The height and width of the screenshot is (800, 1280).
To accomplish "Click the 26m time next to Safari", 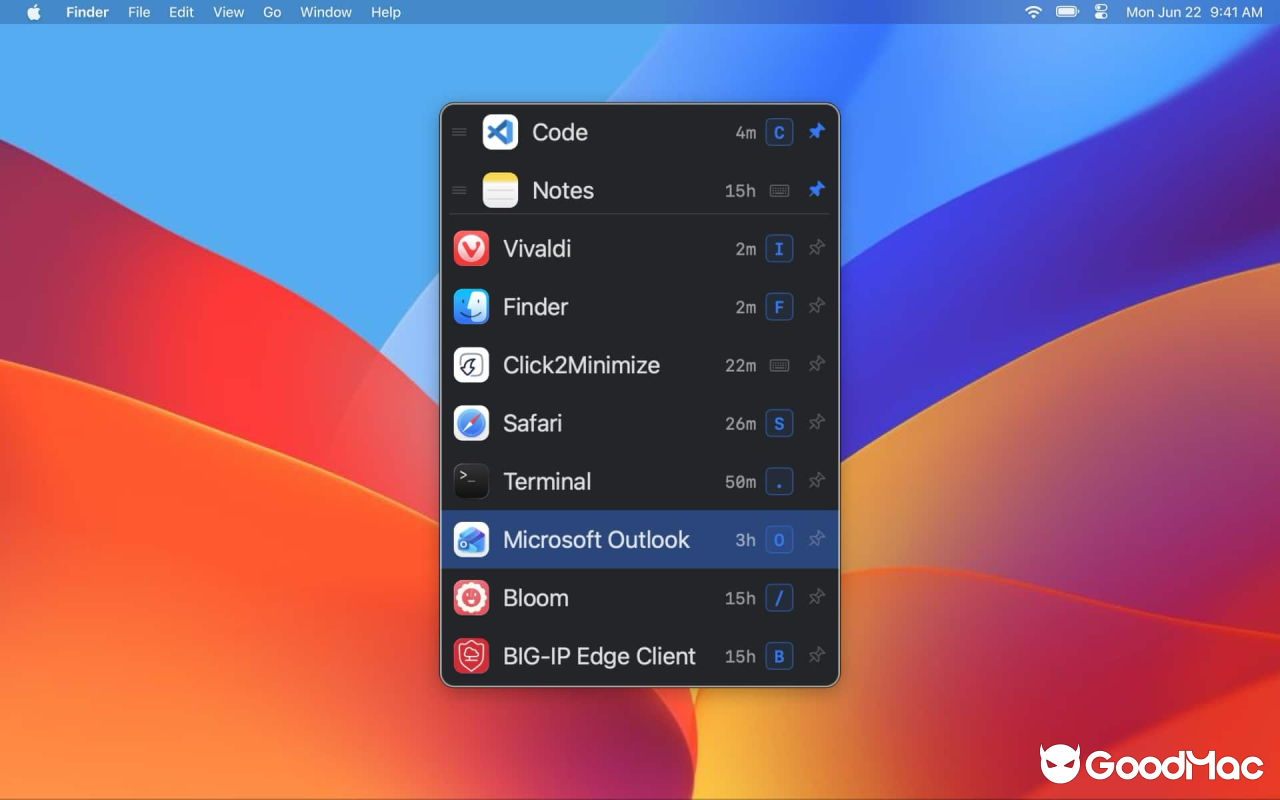I will click(741, 424).
